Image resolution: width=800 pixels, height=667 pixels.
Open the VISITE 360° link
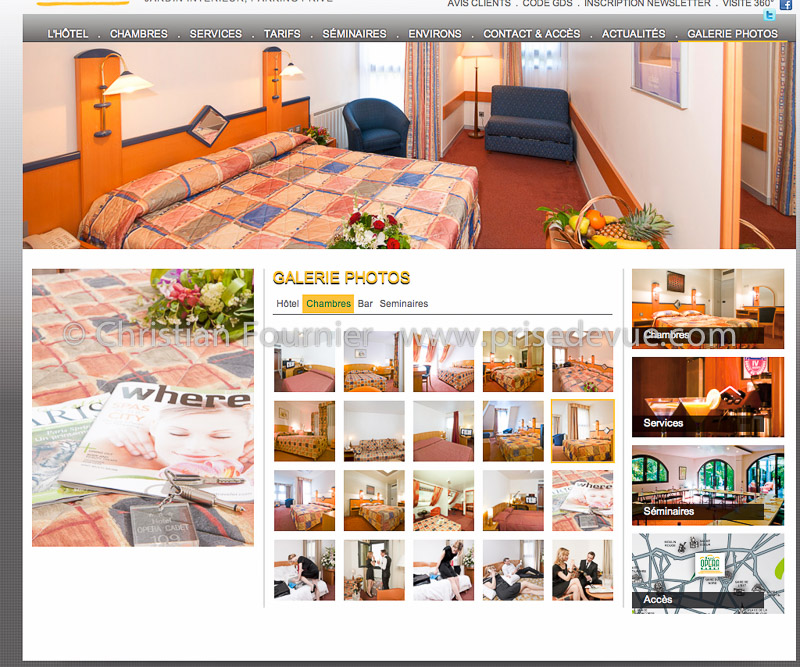748,4
